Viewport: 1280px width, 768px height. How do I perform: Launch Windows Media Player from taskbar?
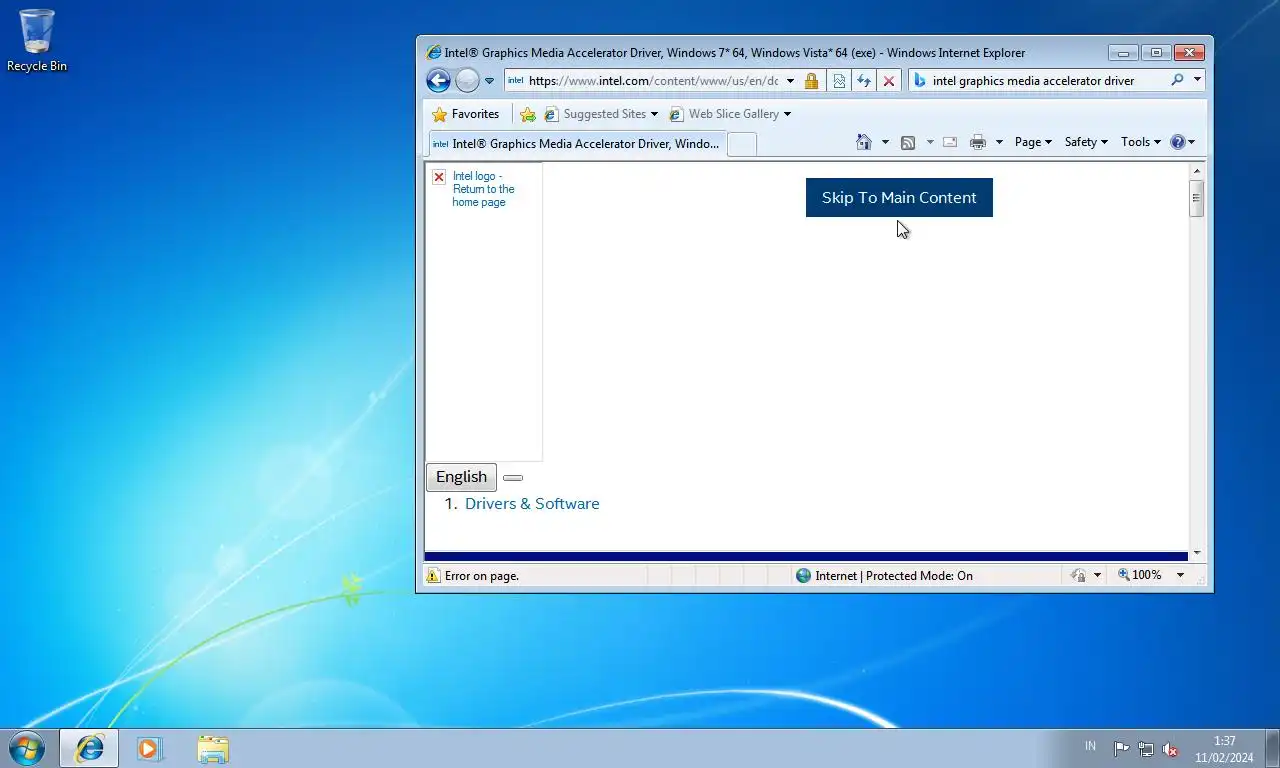[x=149, y=748]
